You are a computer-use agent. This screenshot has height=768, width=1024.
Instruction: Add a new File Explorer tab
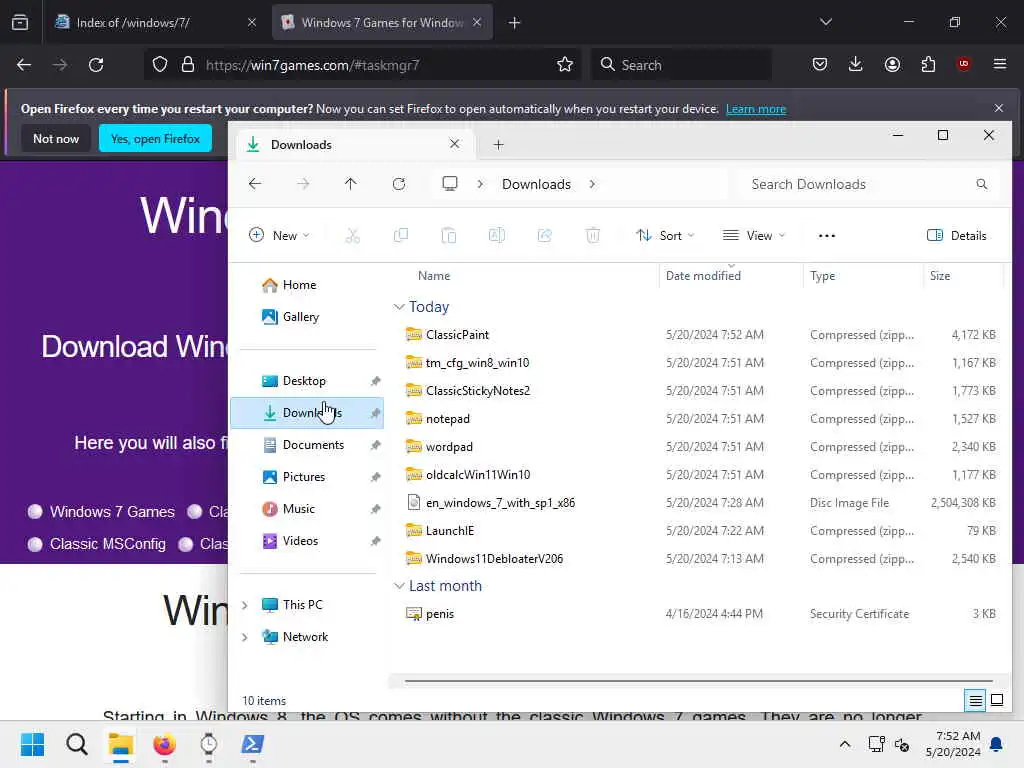coord(498,145)
